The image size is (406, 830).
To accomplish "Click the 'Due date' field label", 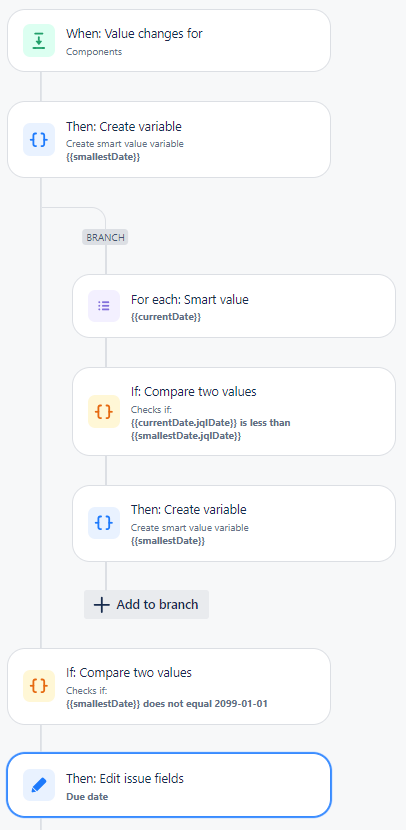I will point(87,796).
